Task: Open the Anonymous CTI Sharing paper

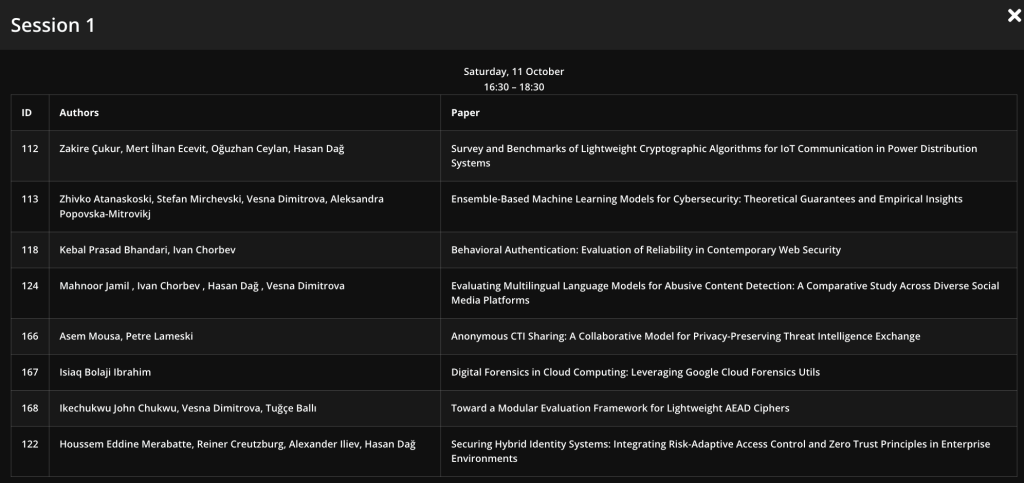Action: [685, 336]
